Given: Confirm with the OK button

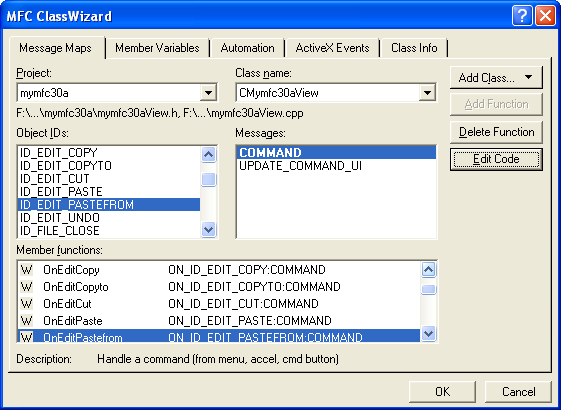Looking at the screenshot, I should pos(442,392).
